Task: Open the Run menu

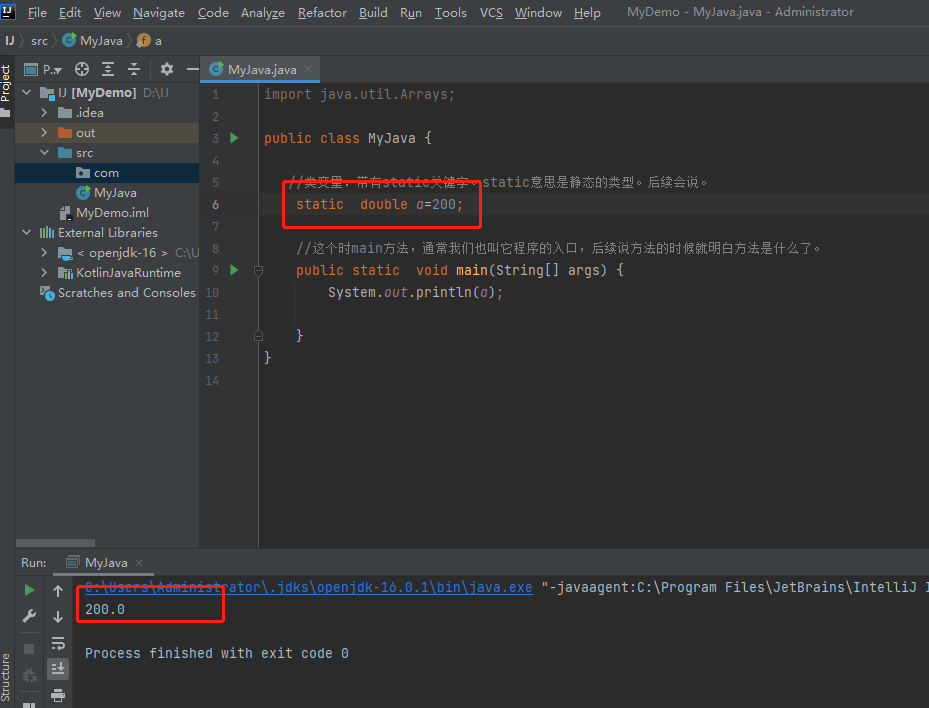Action: [411, 12]
